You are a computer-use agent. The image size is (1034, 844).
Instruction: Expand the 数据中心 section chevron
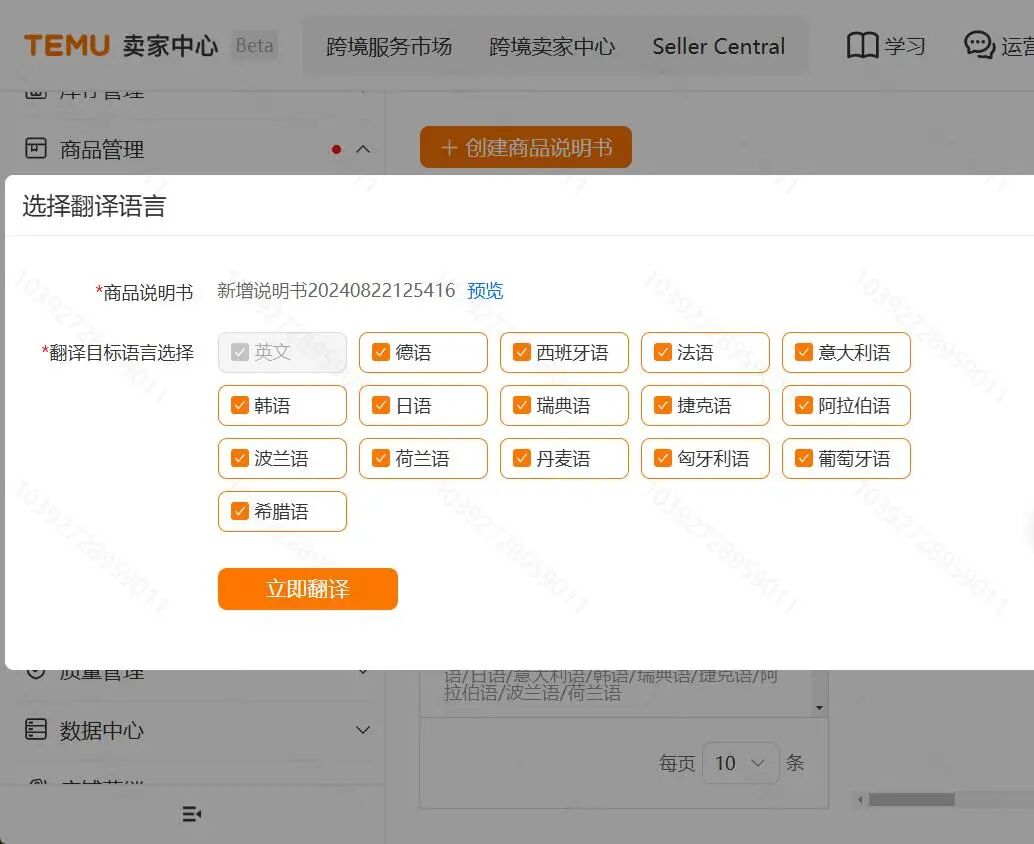pos(363,730)
